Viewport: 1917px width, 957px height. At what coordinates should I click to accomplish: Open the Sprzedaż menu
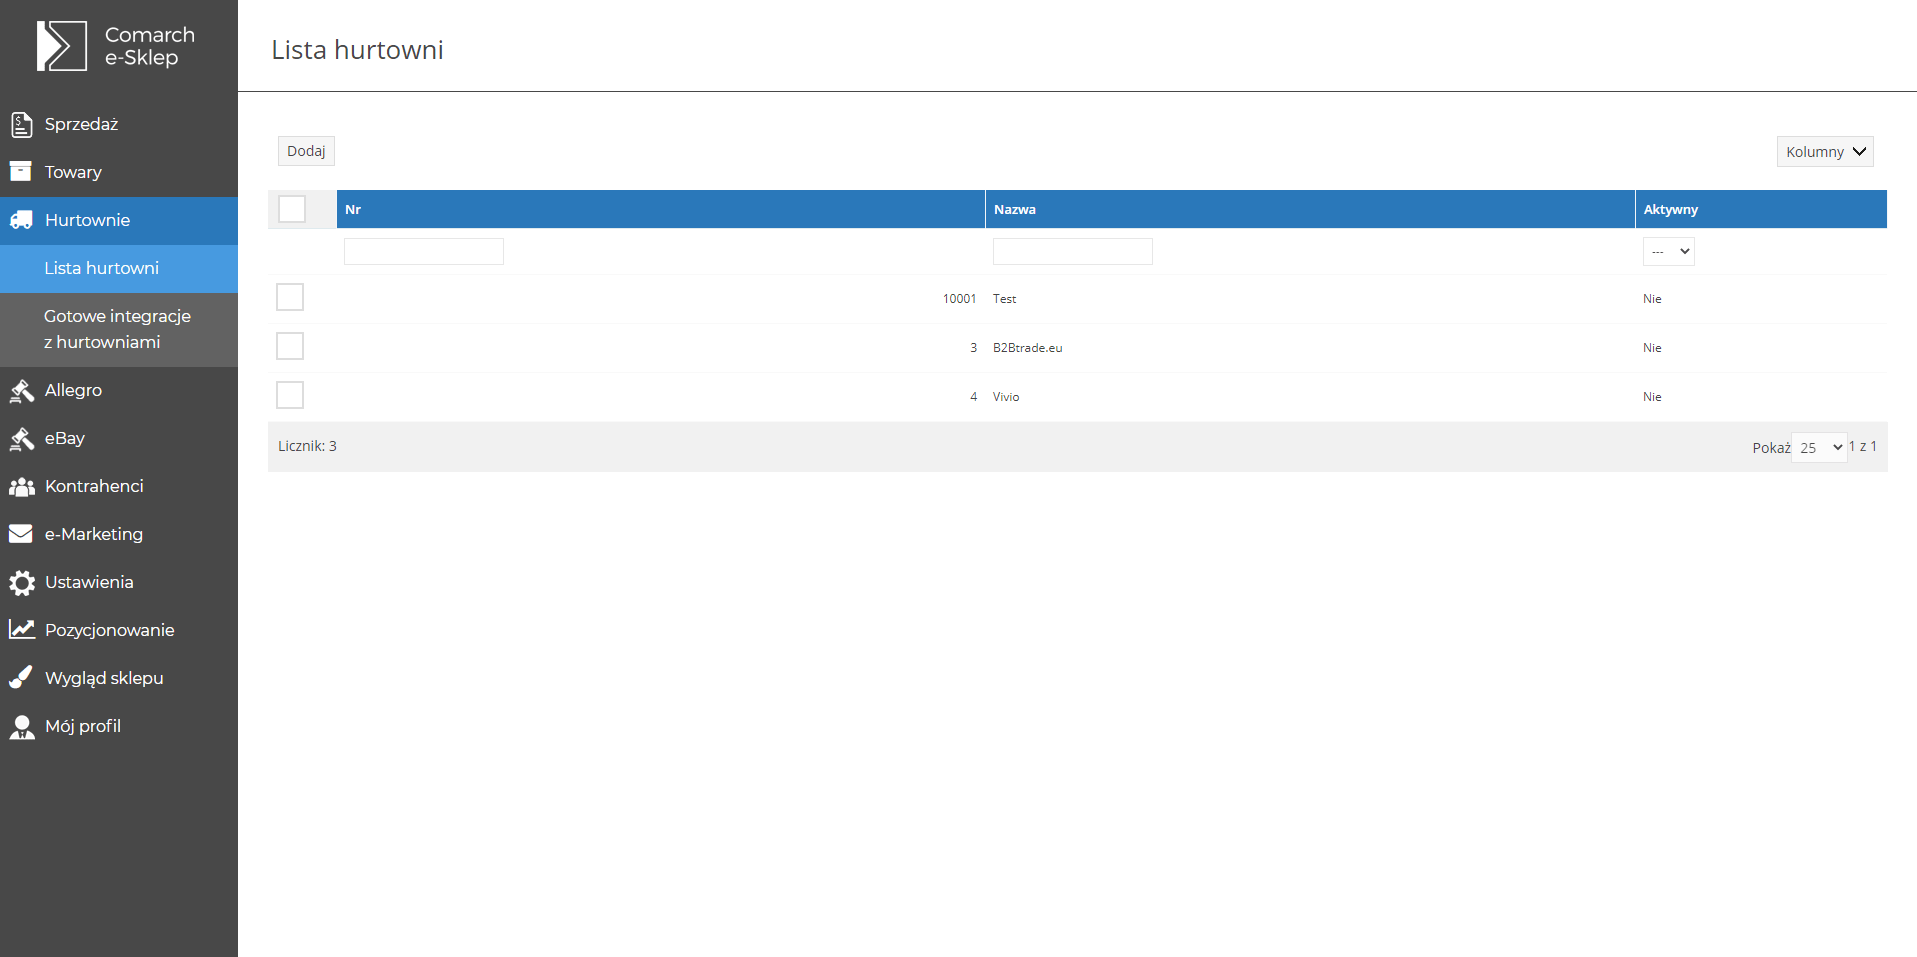click(119, 124)
